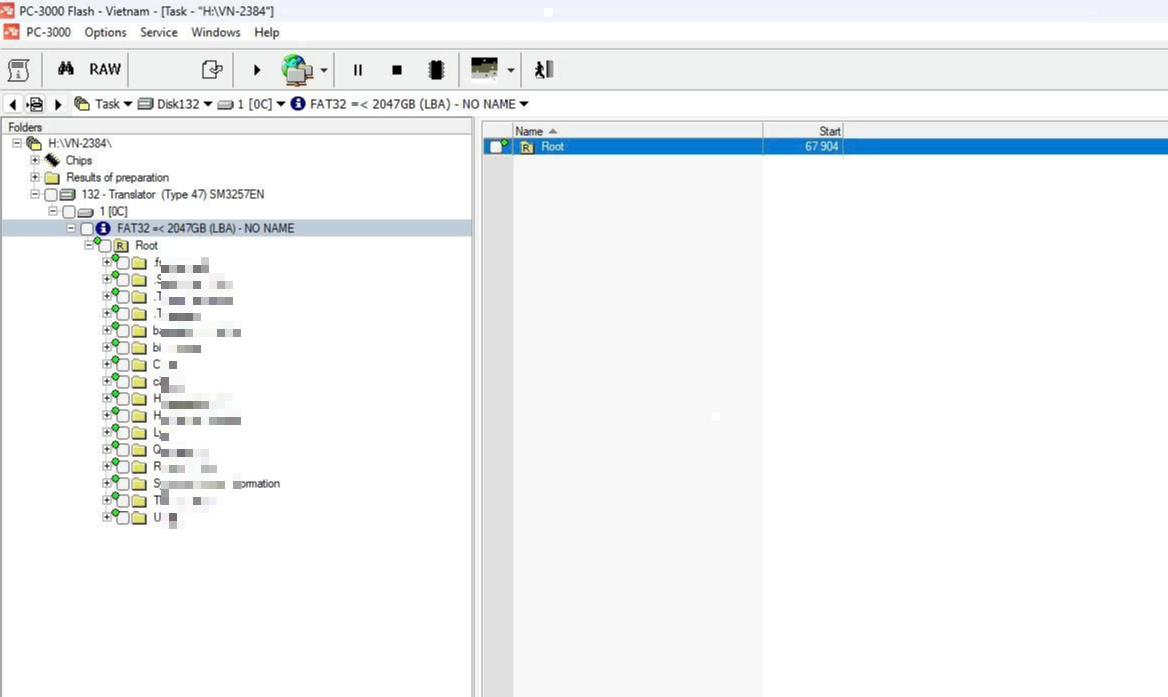This screenshot has height=697, width=1168.
Task: Click the binoculars search icon
Action: click(x=66, y=69)
